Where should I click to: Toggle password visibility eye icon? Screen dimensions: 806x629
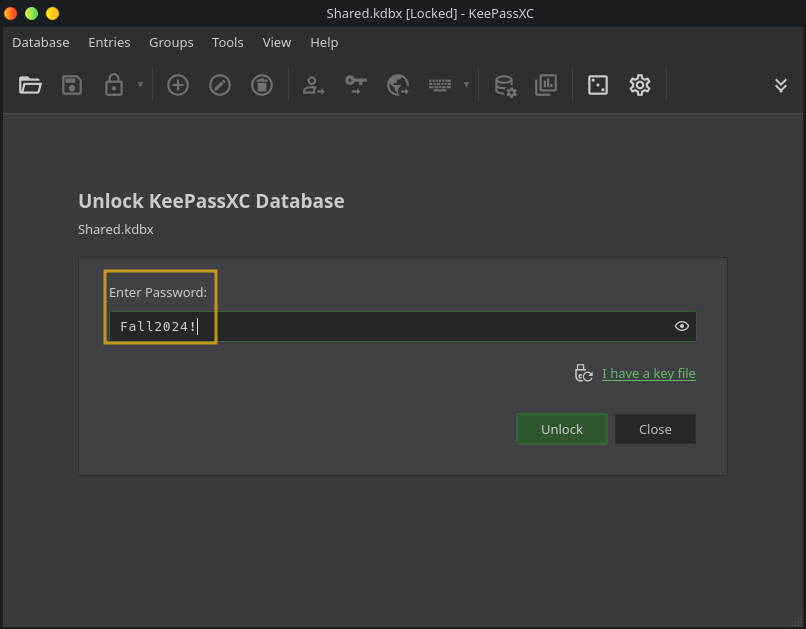click(x=682, y=326)
